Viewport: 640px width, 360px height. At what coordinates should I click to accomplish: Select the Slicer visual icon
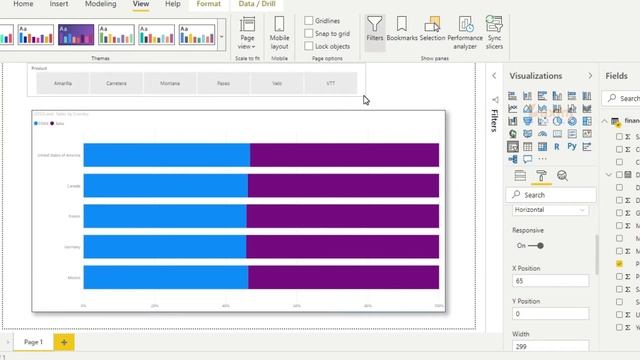512,147
